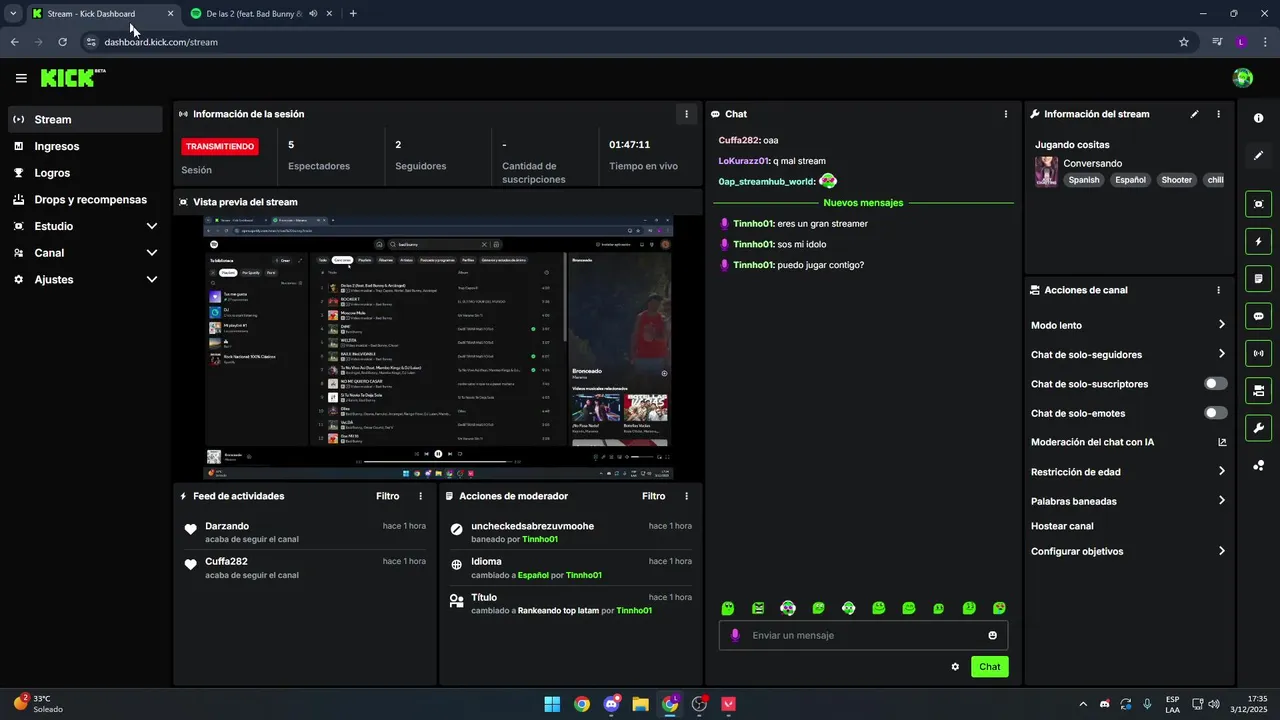Insert the headphones emote with purple glasses
Image resolution: width=1280 pixels, height=720 pixels.
click(788, 608)
